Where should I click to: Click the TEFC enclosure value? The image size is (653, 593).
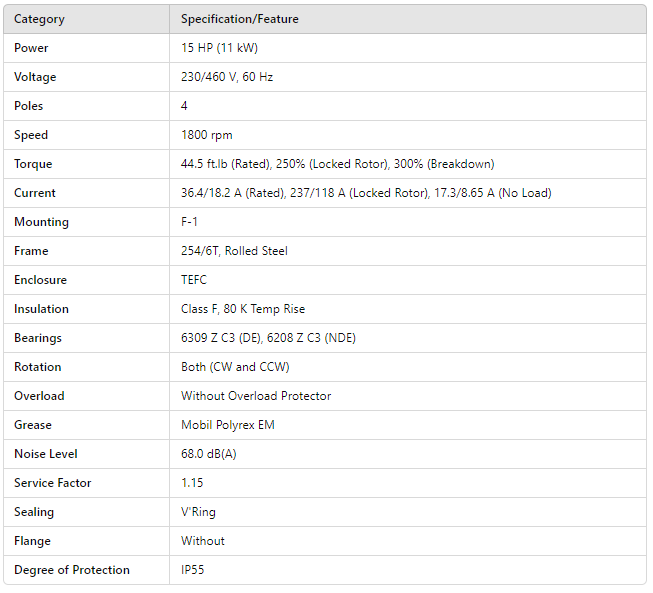[194, 280]
